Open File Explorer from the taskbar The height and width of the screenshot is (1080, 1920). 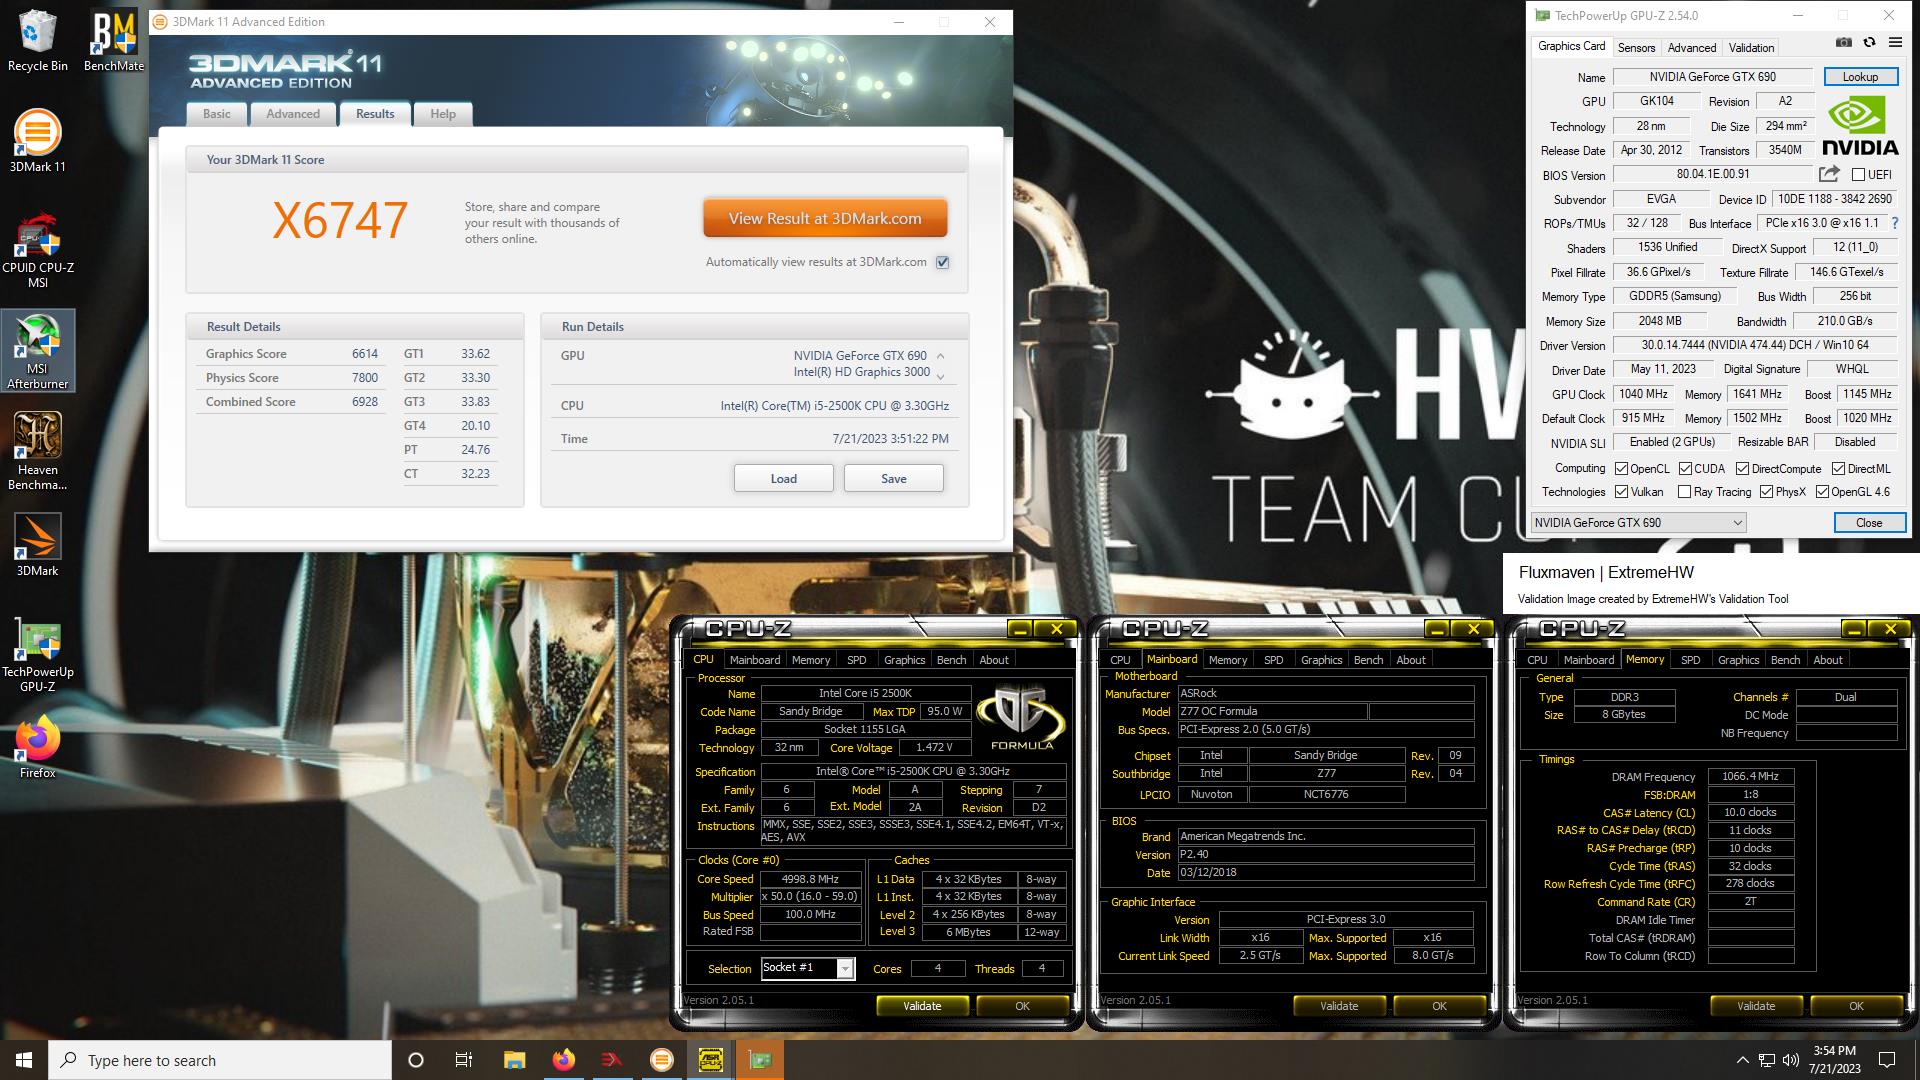[x=514, y=1060]
